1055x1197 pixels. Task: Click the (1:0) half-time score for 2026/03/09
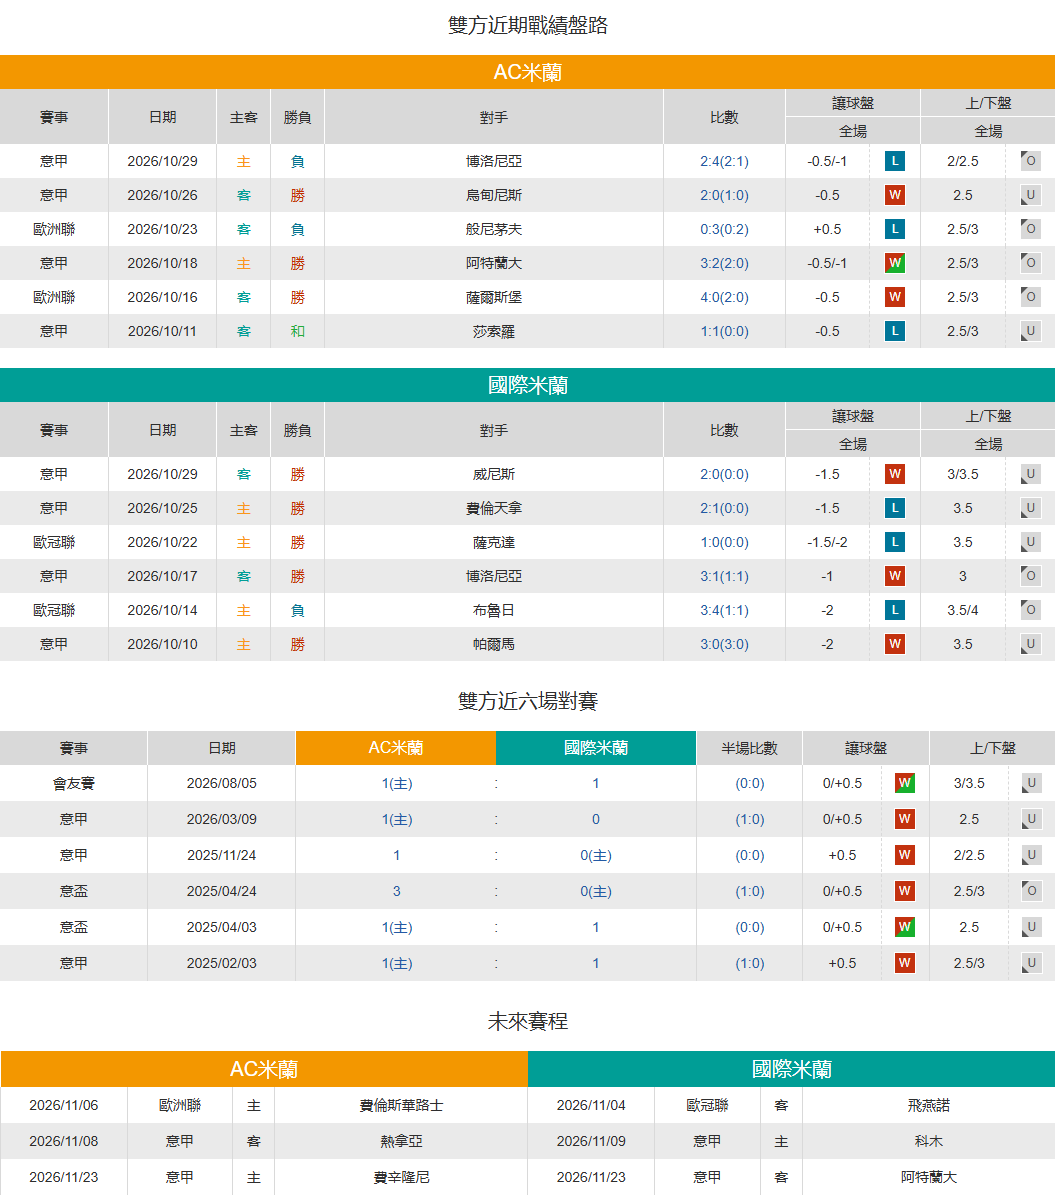click(750, 820)
